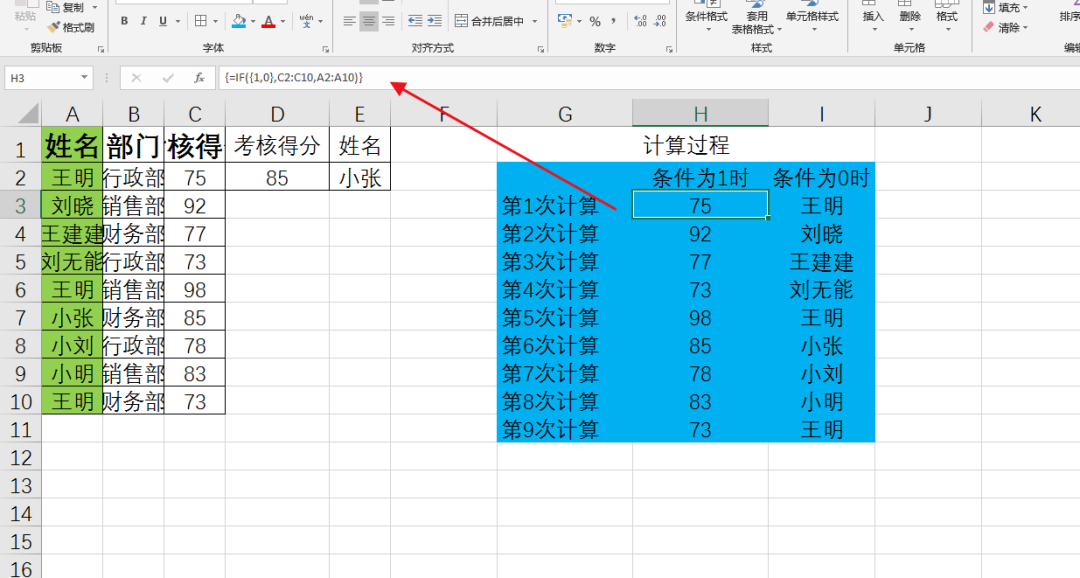This screenshot has height=578, width=1080.
Task: Open the Name Box dropdown arrow
Action: 84,77
